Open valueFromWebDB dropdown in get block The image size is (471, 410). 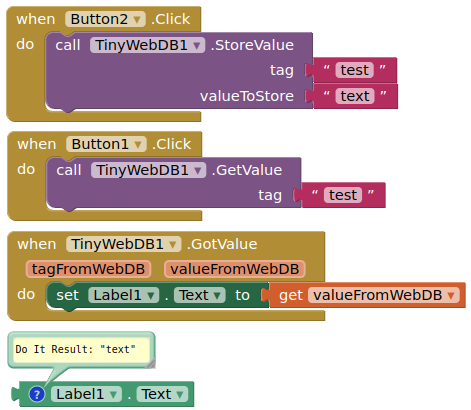tap(384, 295)
